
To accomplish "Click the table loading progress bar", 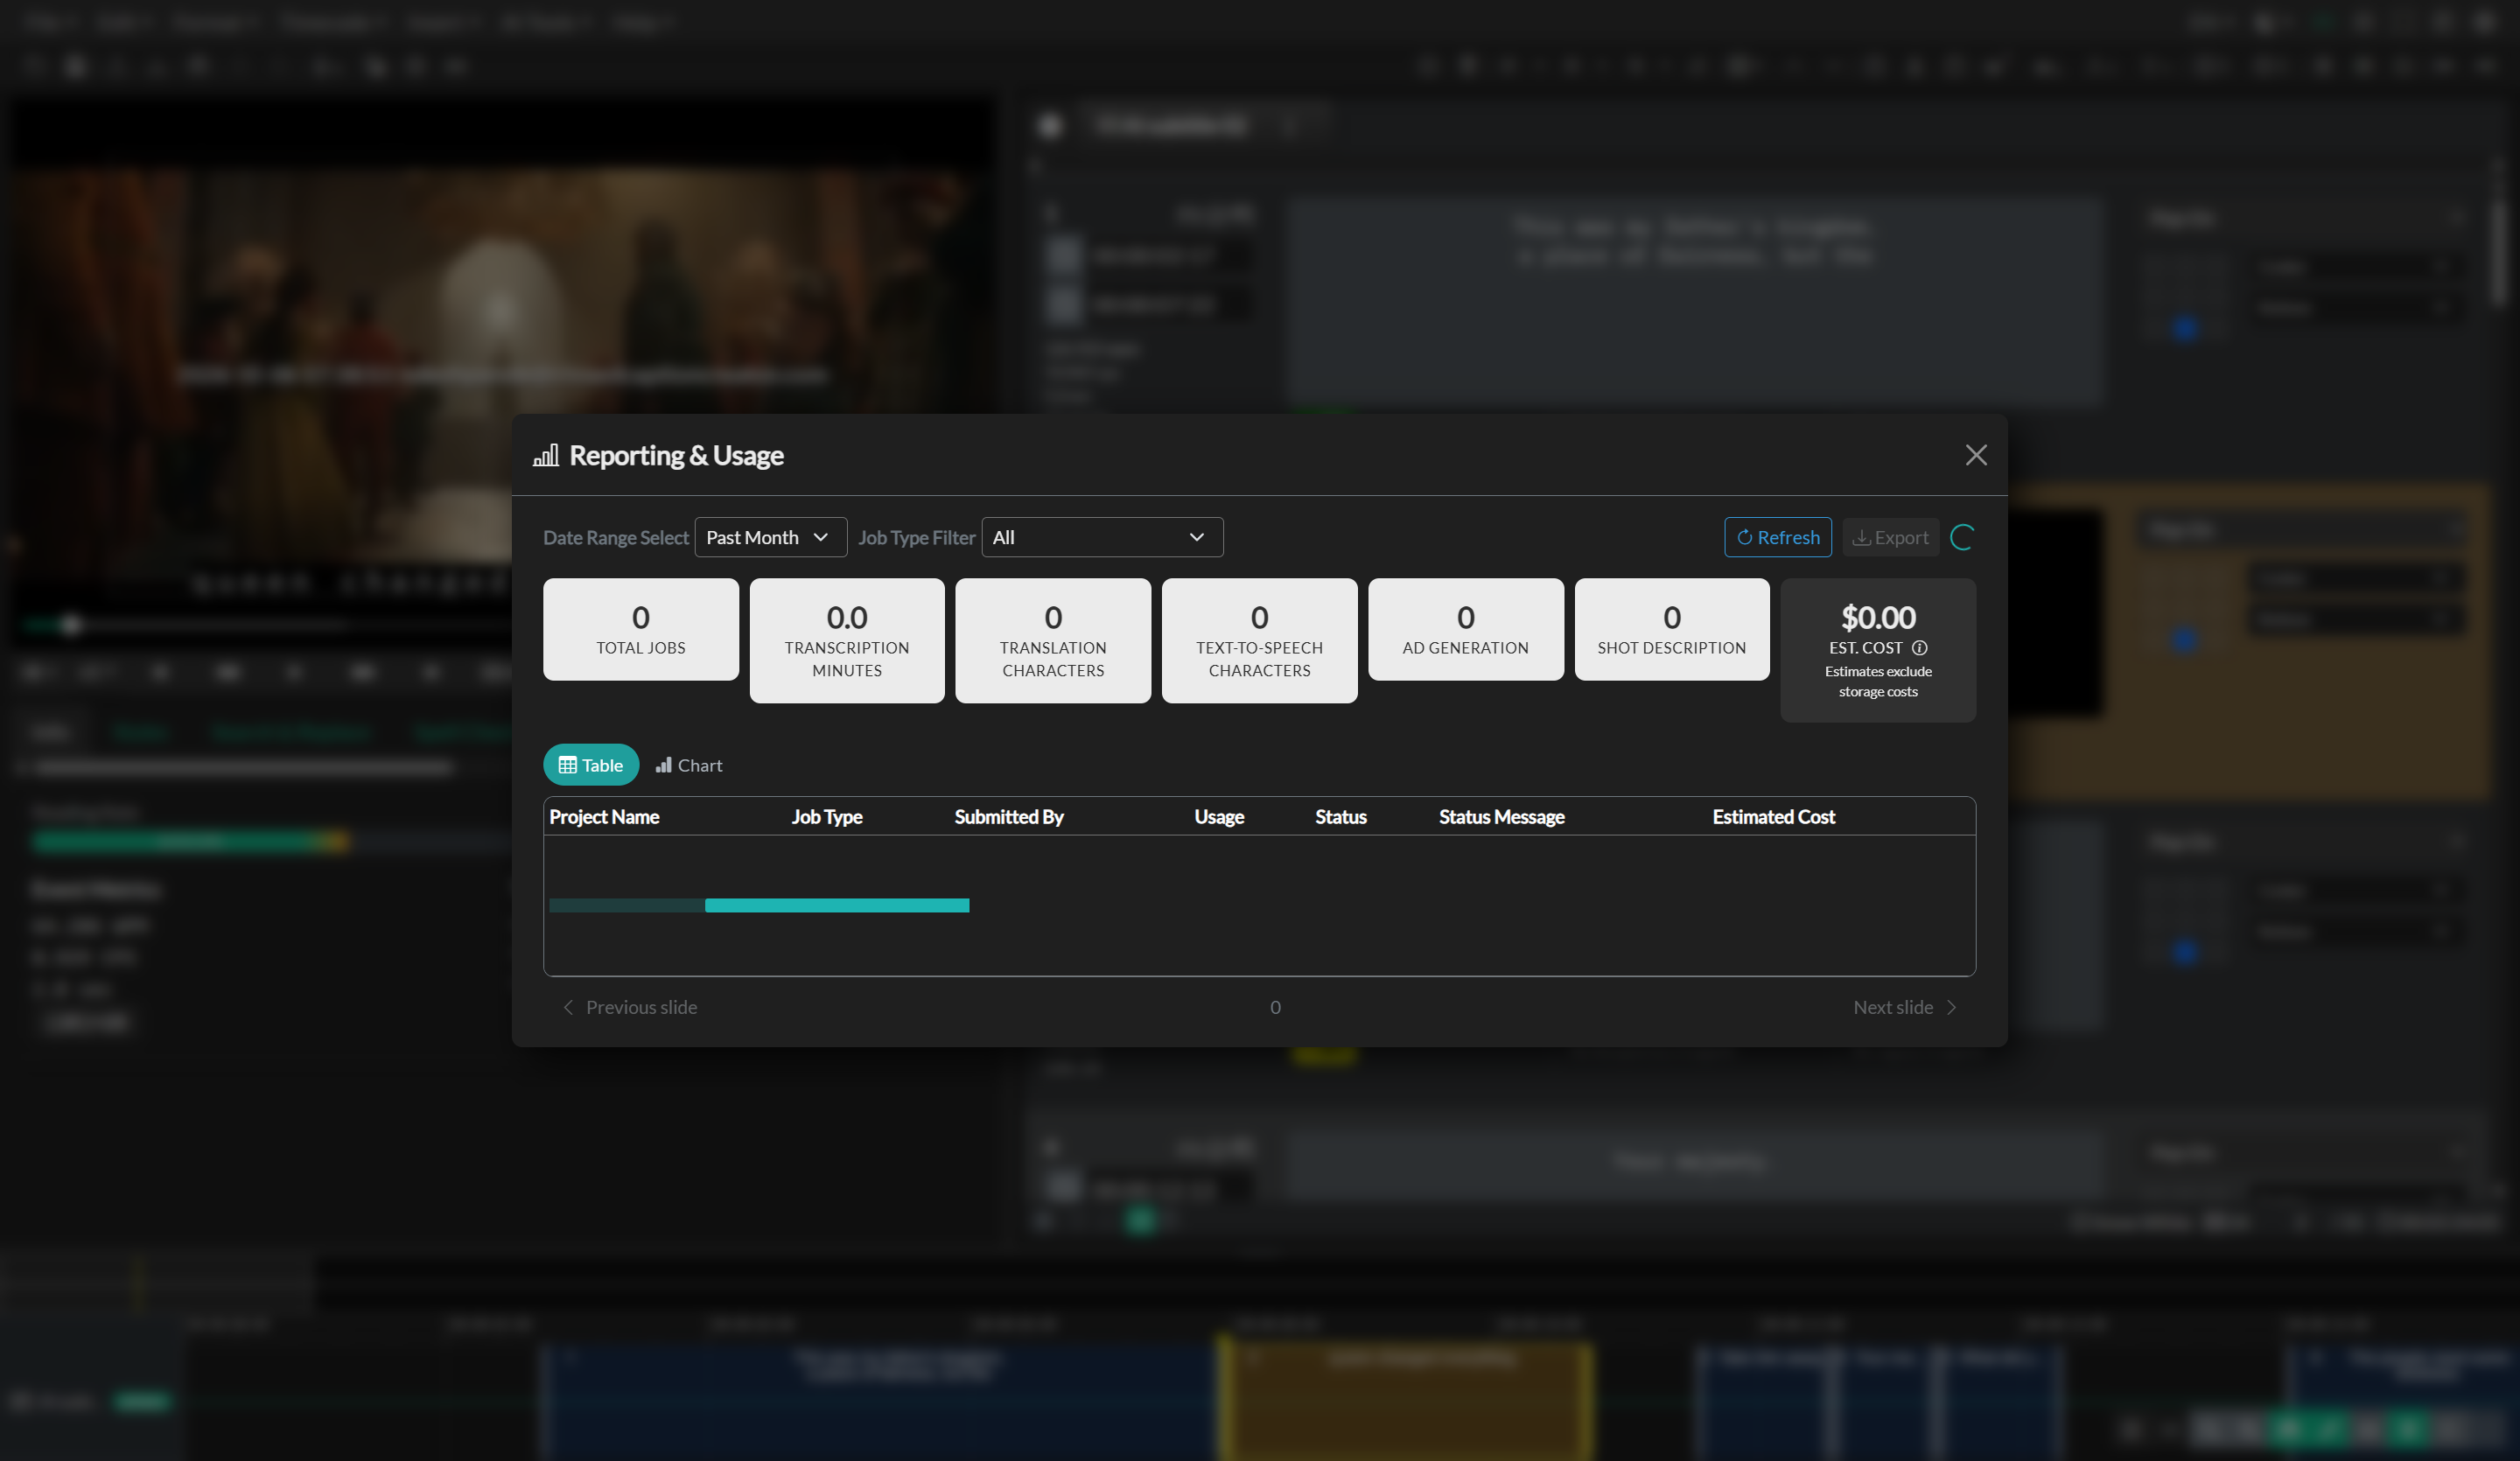I will click(759, 905).
